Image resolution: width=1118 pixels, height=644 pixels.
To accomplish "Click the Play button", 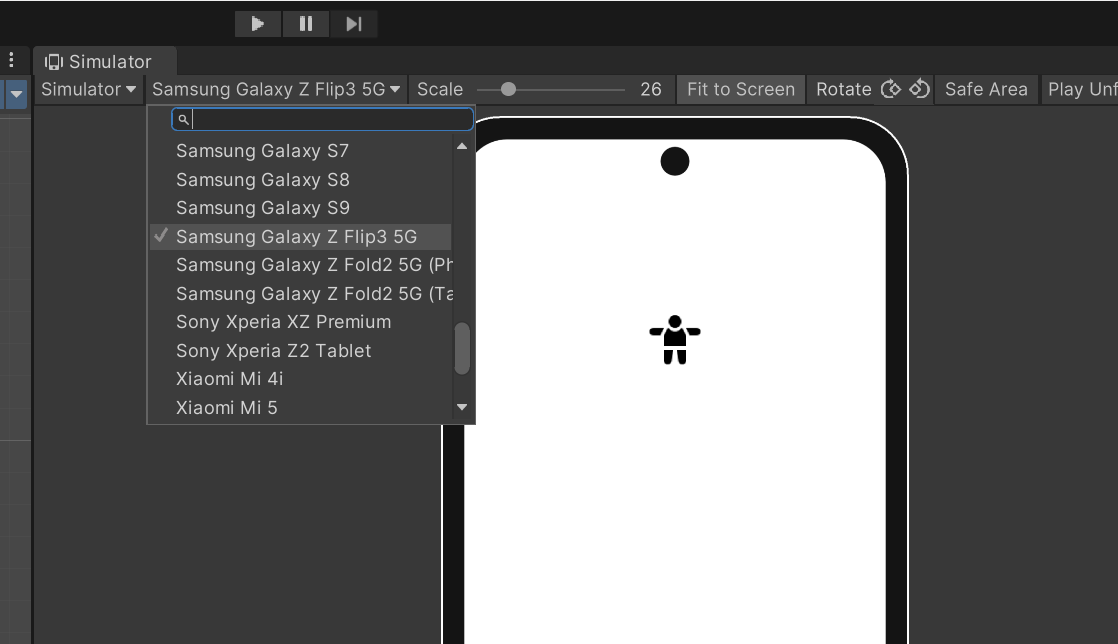I will point(258,24).
